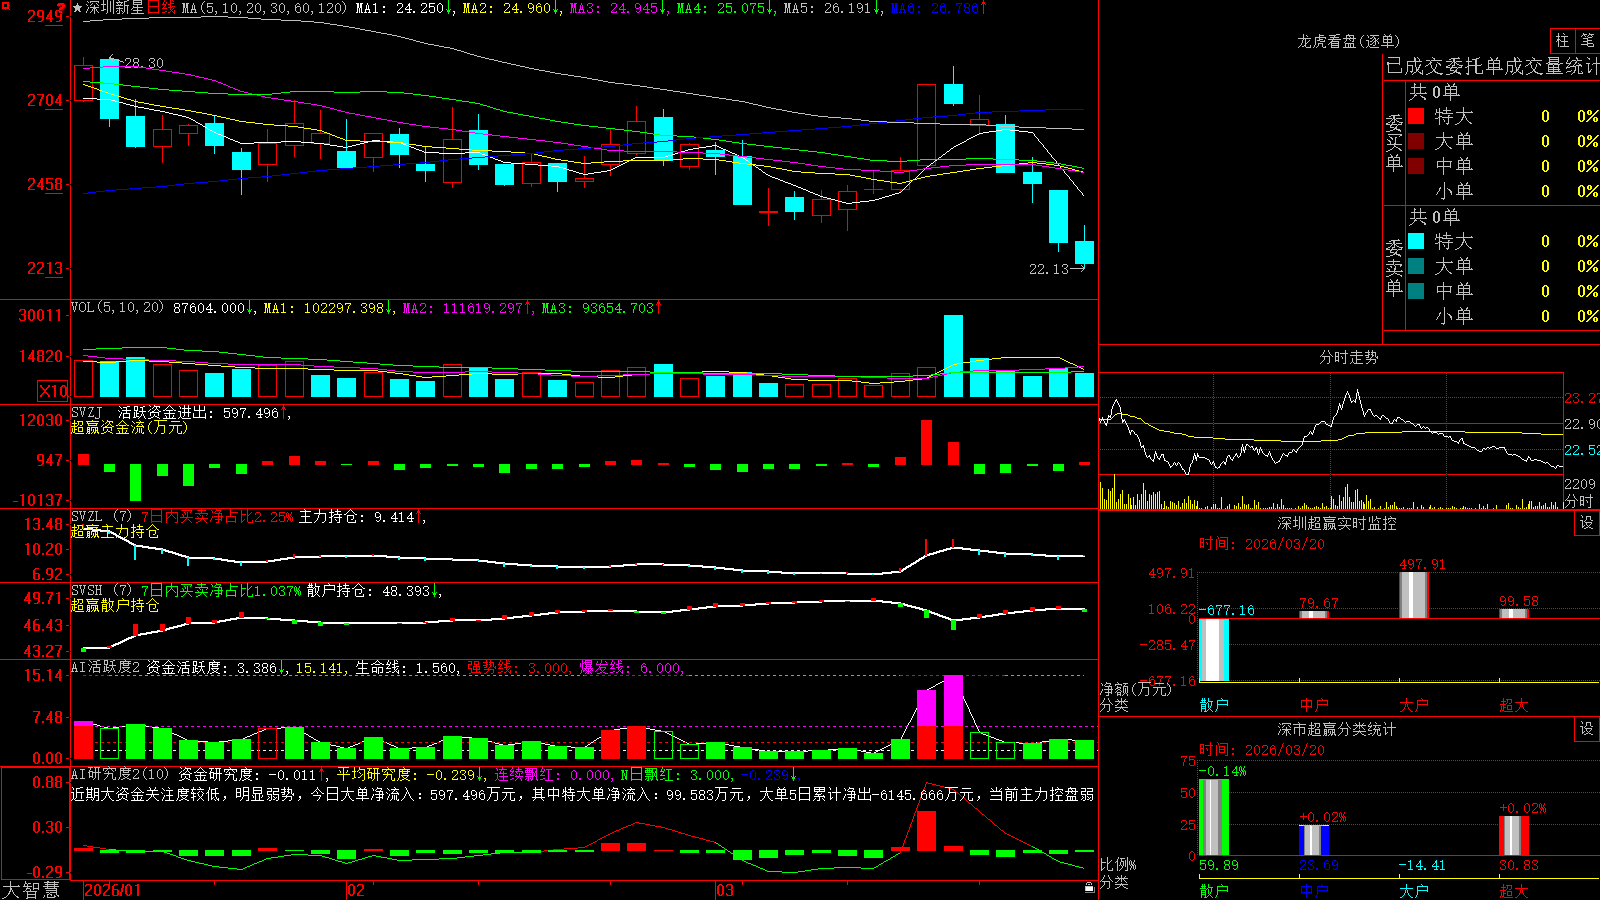
Task: Click the 28.30 high price marker
Action: pyautogui.click(x=144, y=63)
